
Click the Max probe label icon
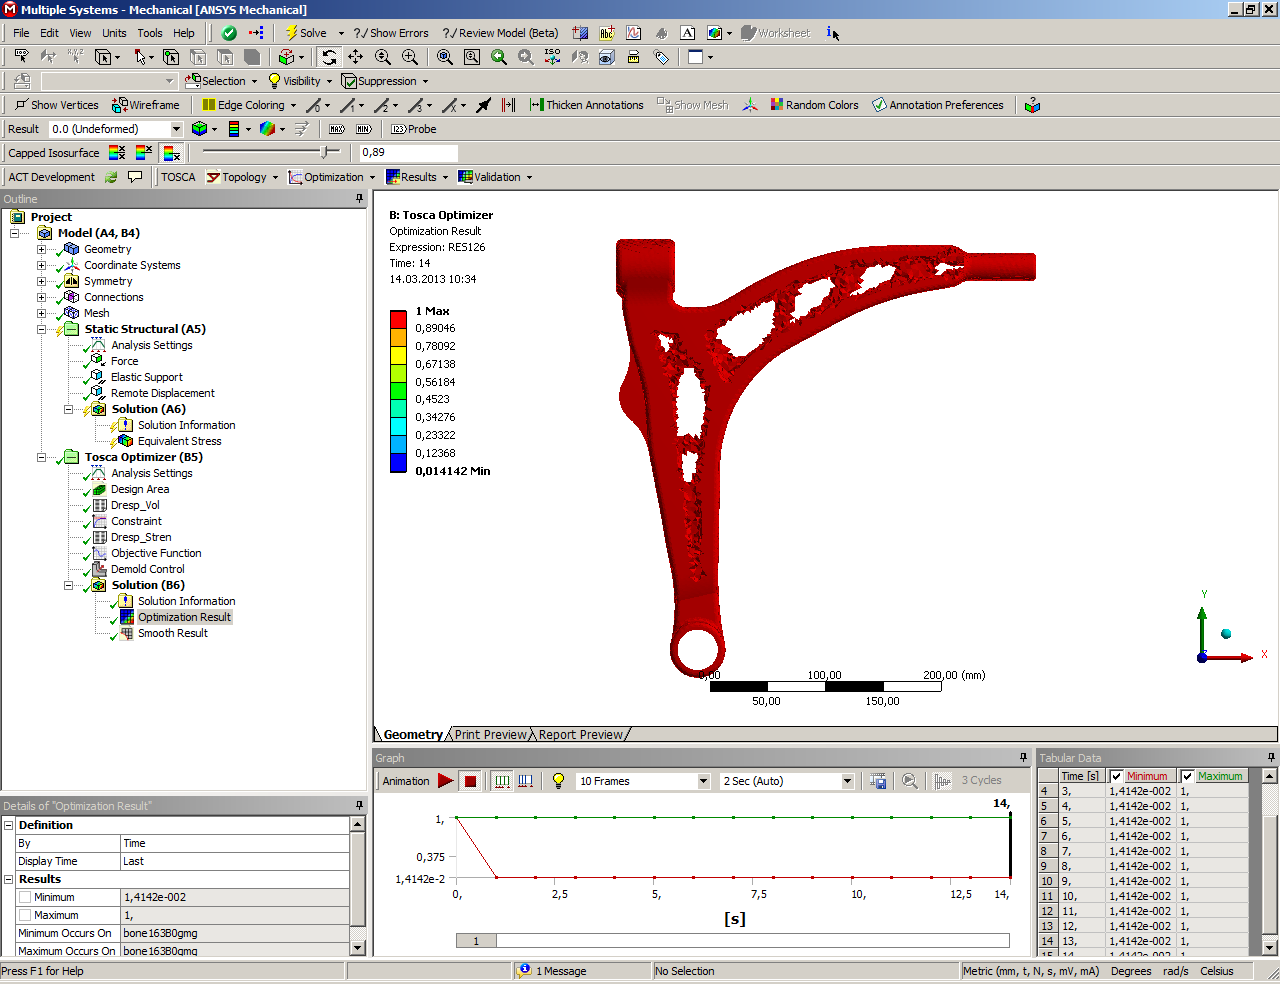point(337,129)
